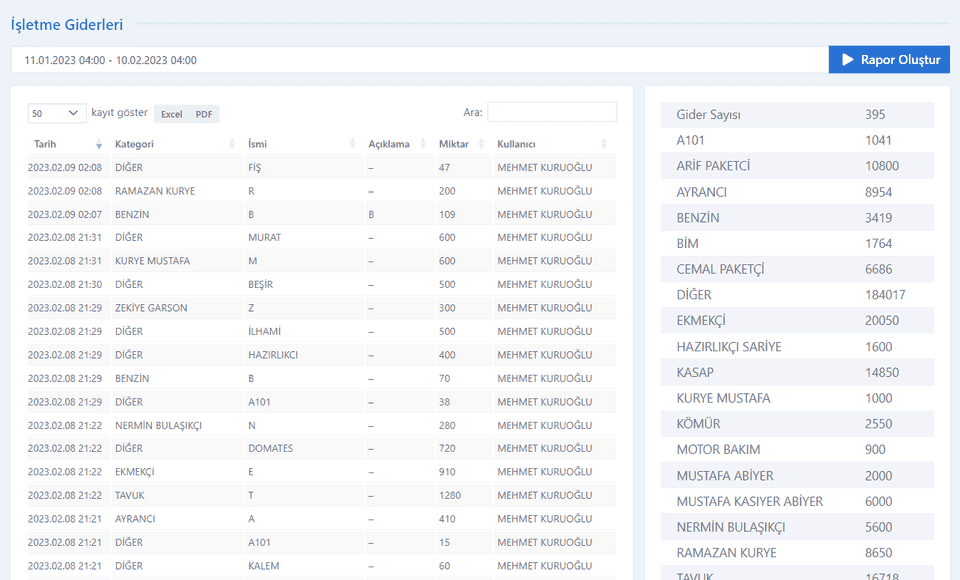Click the amount 109 cell

(462, 214)
